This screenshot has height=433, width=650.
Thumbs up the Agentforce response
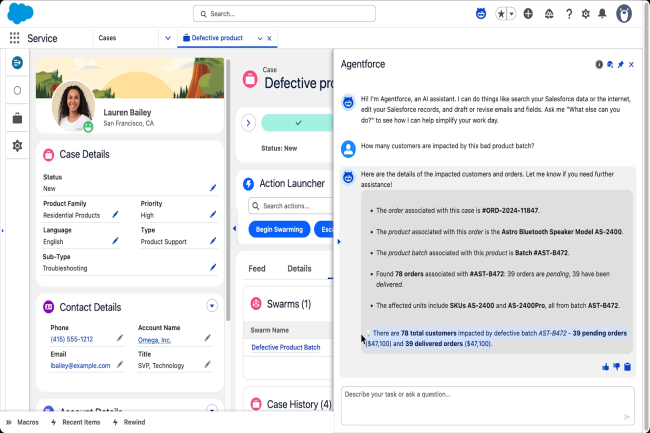click(x=606, y=367)
